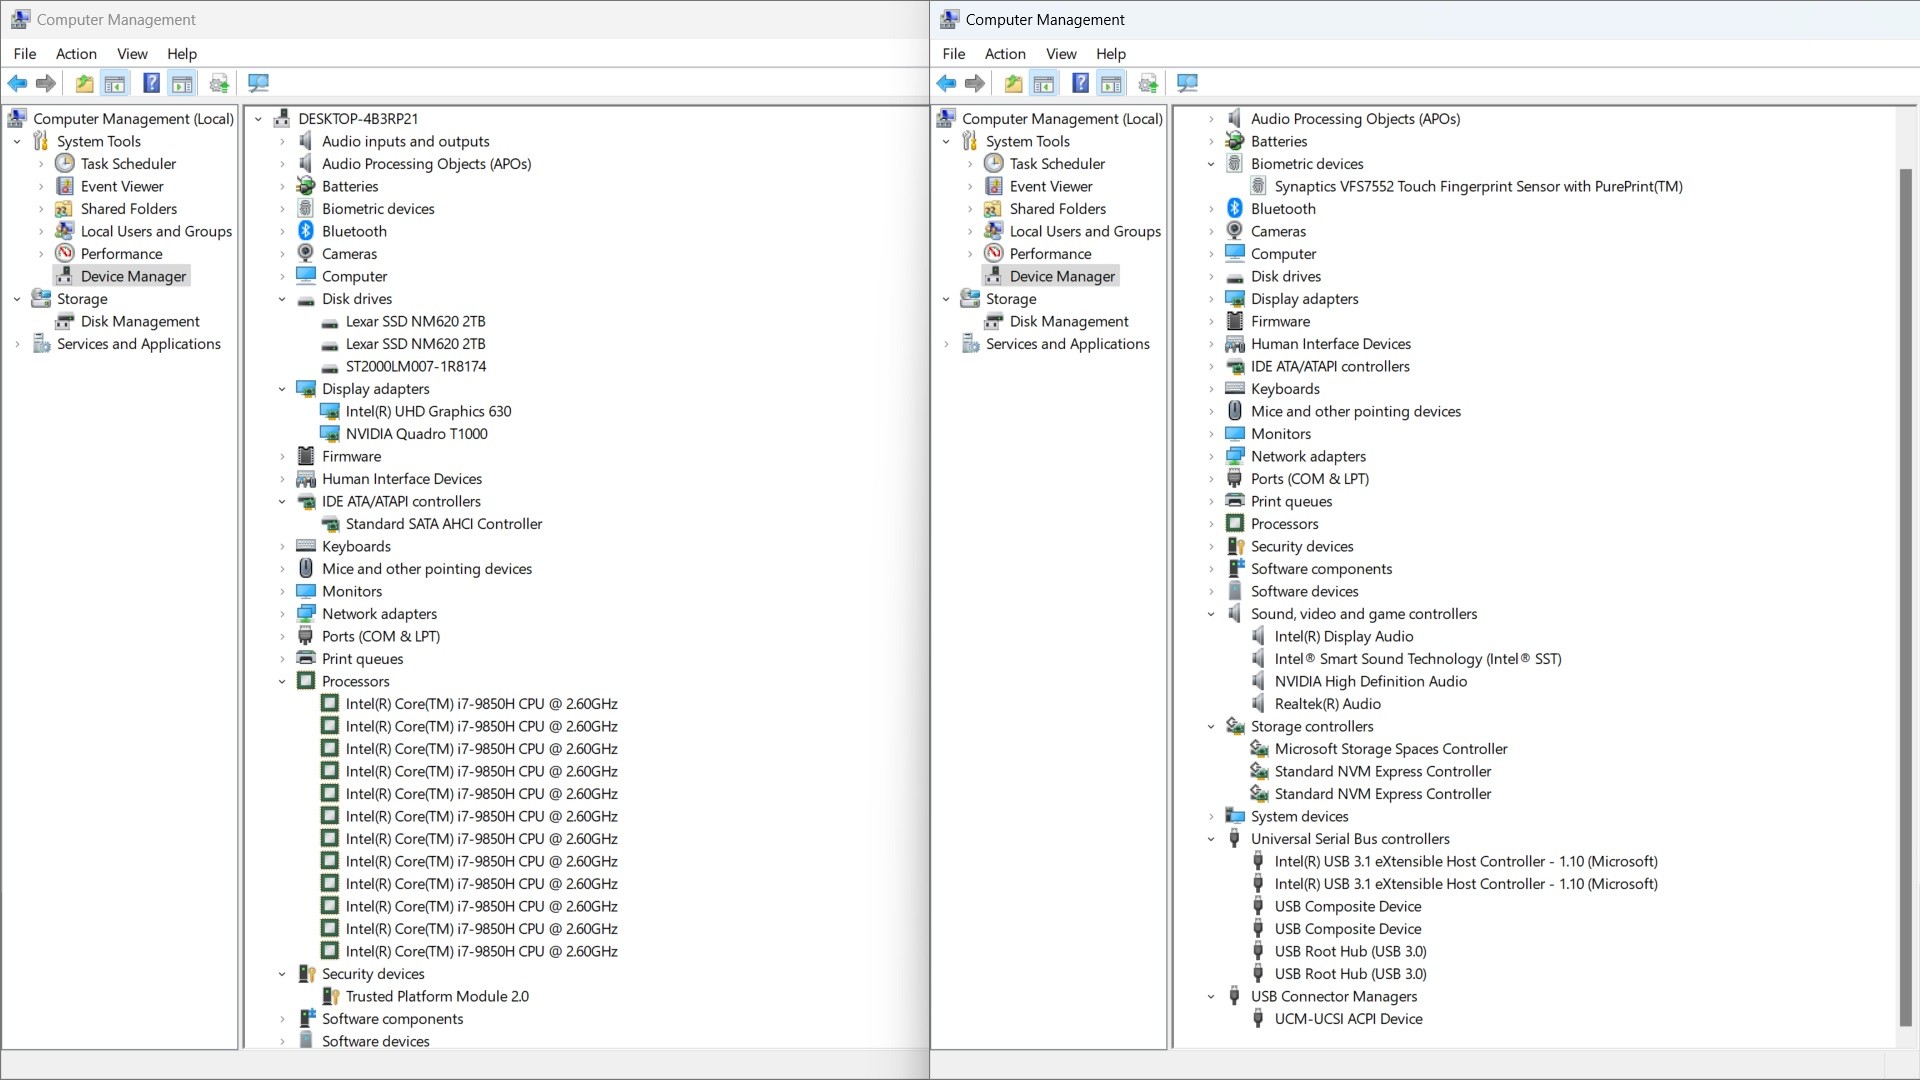Open Action menu in right window
Screen dimensions: 1920x1080
click(1005, 54)
